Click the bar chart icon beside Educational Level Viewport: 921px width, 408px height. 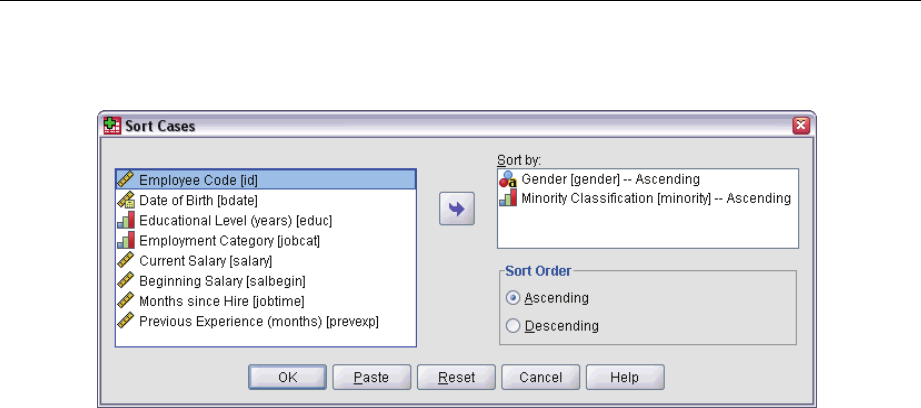(126, 220)
